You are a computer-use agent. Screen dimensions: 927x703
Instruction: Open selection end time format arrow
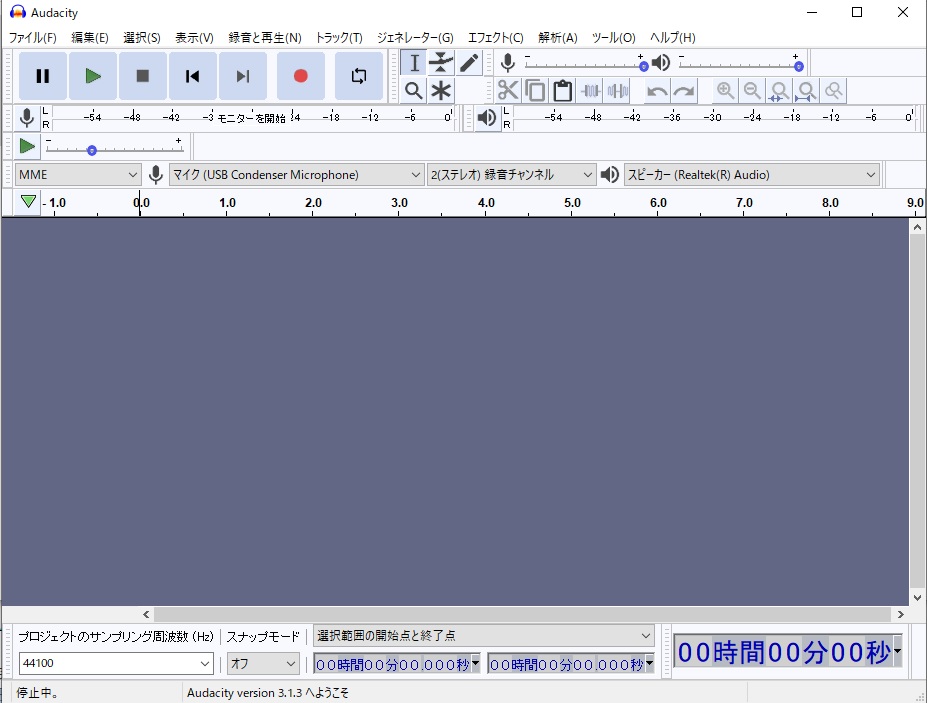tap(649, 663)
